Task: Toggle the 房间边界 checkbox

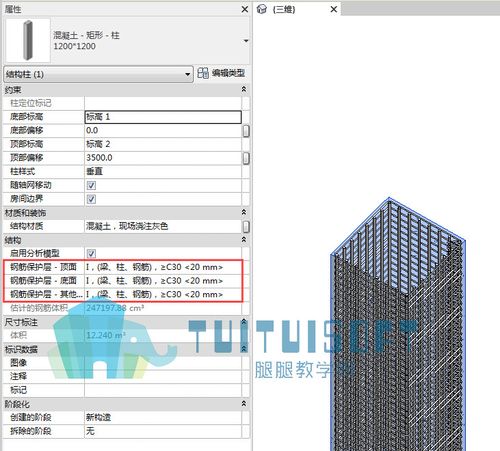Action: coord(91,199)
